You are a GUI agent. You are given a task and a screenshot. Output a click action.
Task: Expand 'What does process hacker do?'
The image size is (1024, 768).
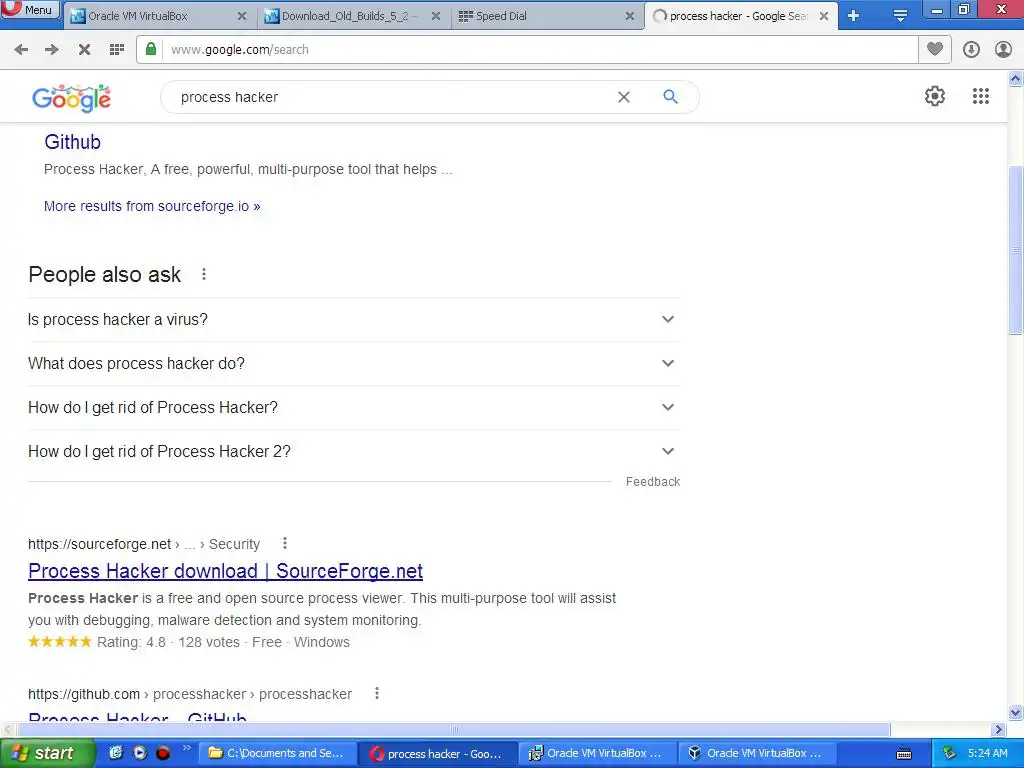(x=354, y=363)
